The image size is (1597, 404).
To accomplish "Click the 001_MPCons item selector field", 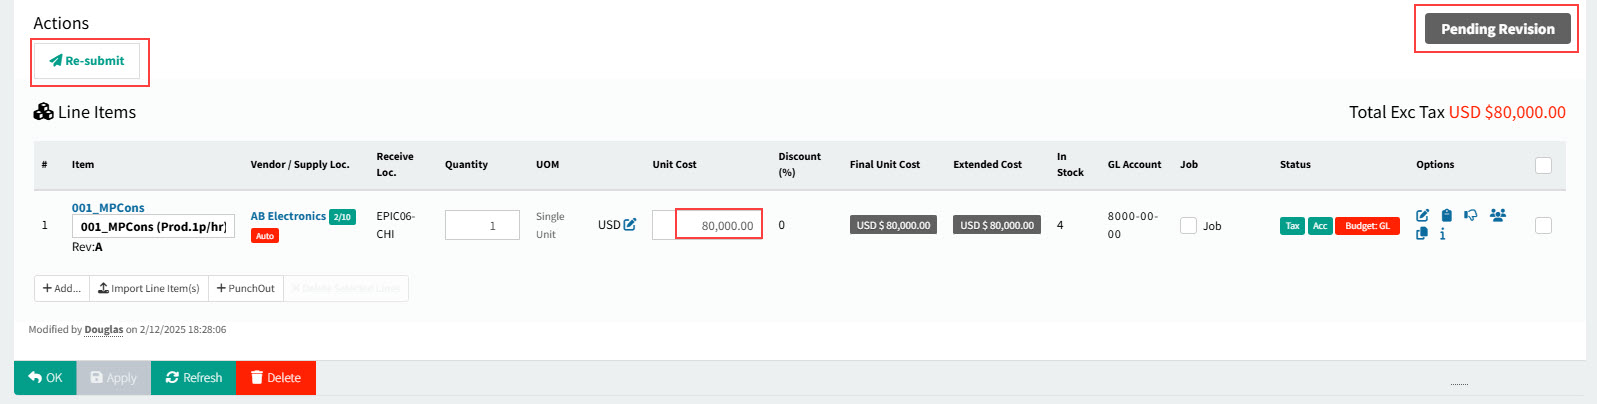I will tap(153, 227).
